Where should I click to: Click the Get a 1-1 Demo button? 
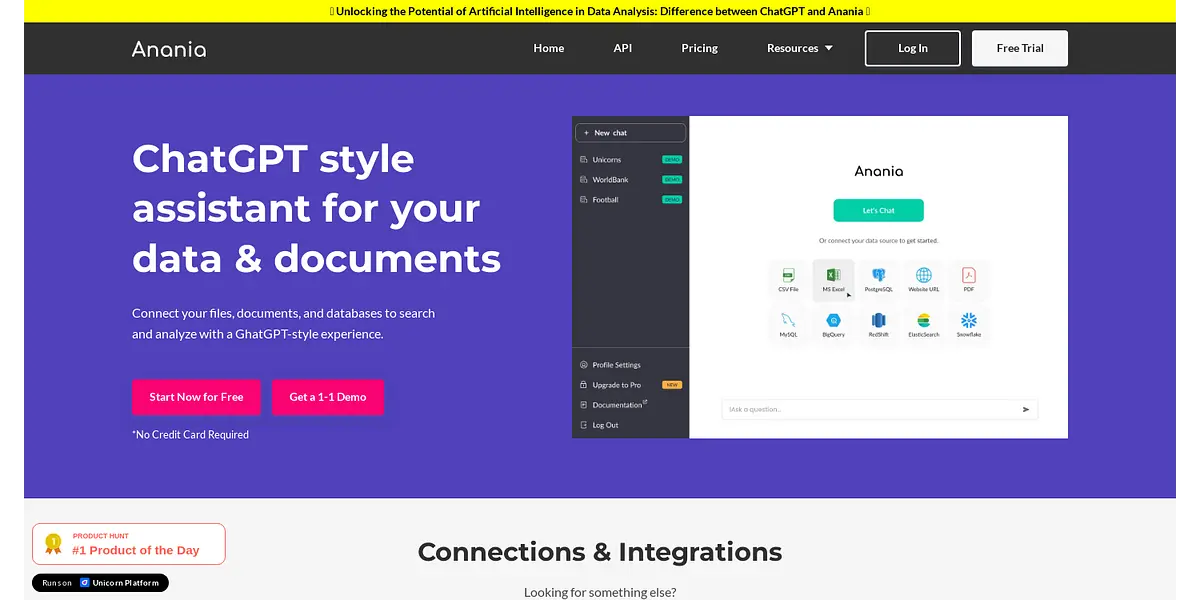click(x=328, y=397)
